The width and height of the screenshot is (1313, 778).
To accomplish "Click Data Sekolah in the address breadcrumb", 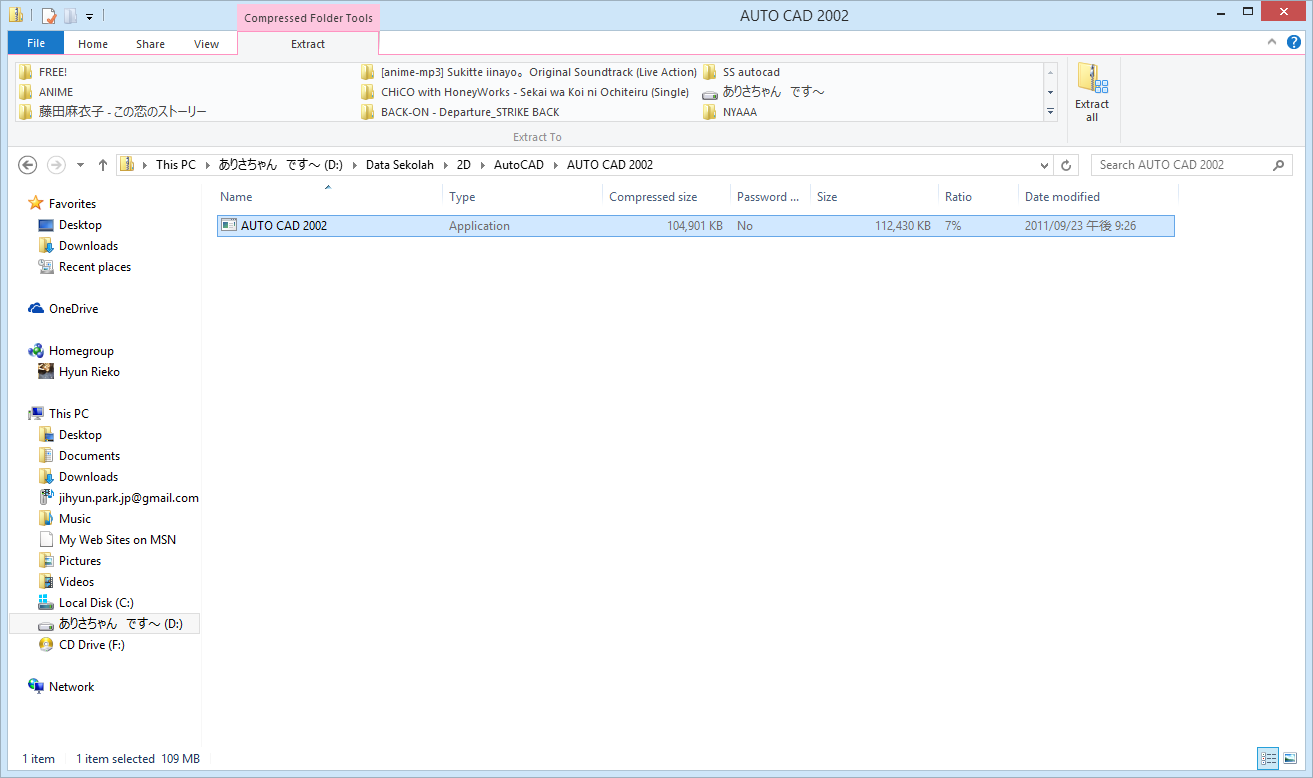I will pyautogui.click(x=400, y=165).
